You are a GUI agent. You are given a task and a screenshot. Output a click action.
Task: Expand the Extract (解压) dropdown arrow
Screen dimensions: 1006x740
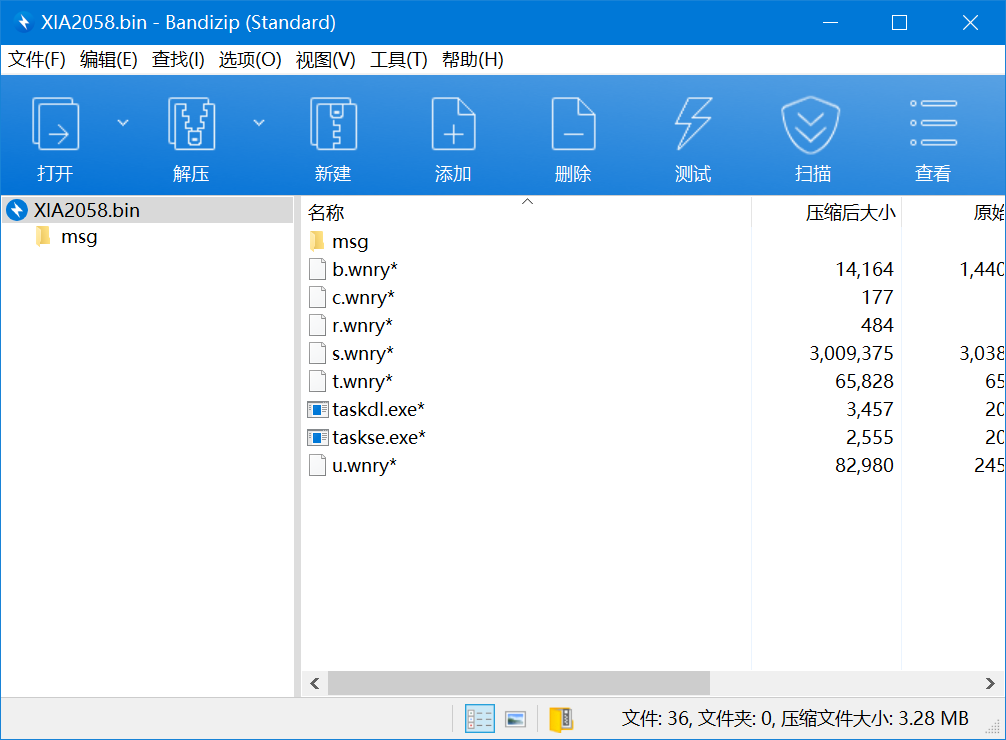point(259,123)
